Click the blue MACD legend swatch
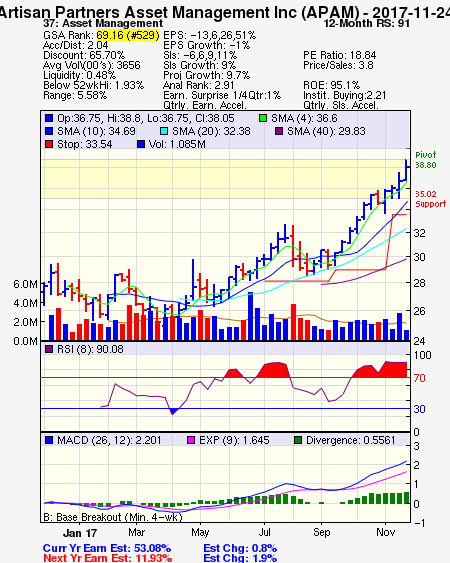The width and height of the screenshot is (450, 563). click(x=49, y=440)
